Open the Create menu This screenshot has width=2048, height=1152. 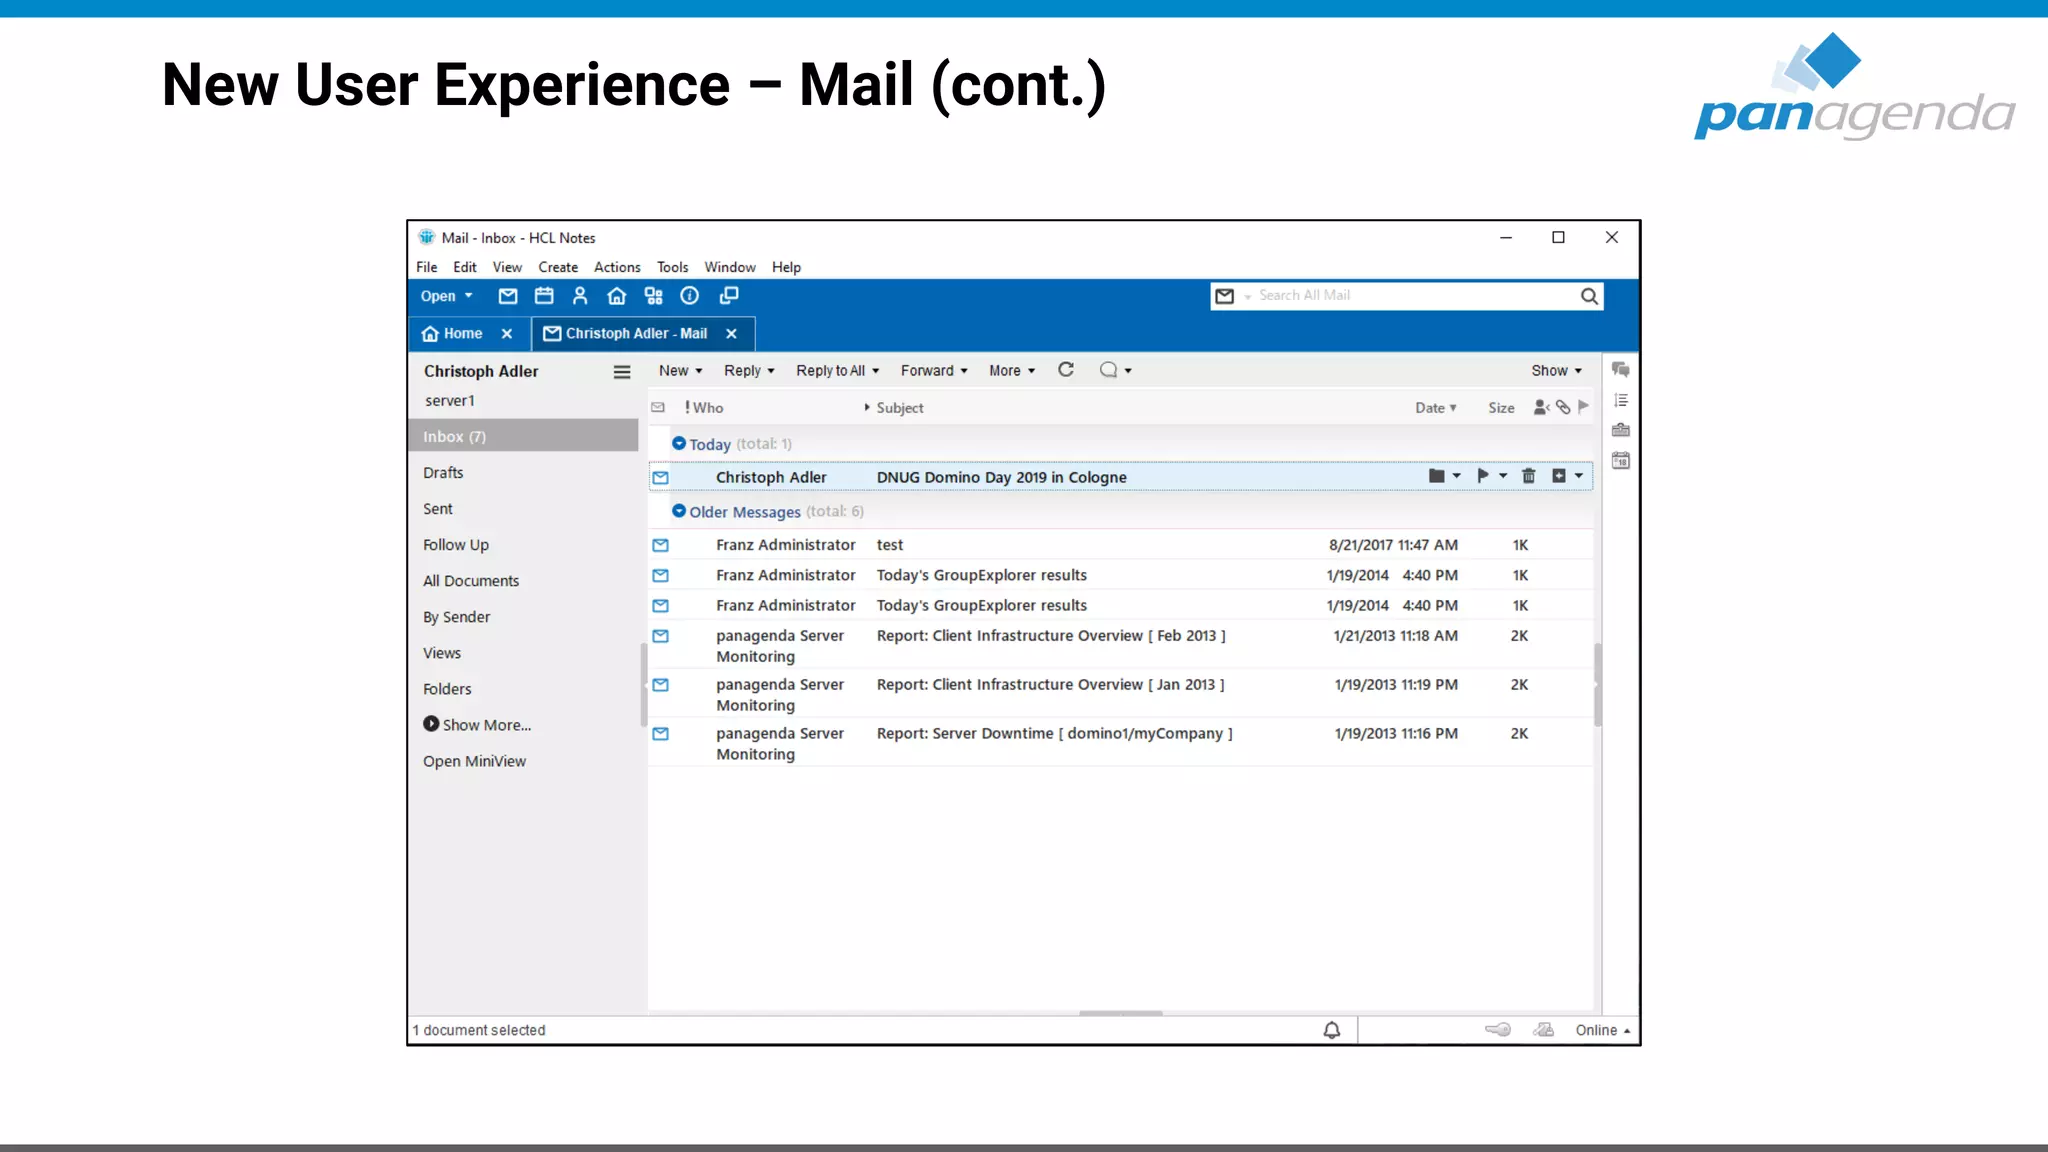tap(558, 267)
